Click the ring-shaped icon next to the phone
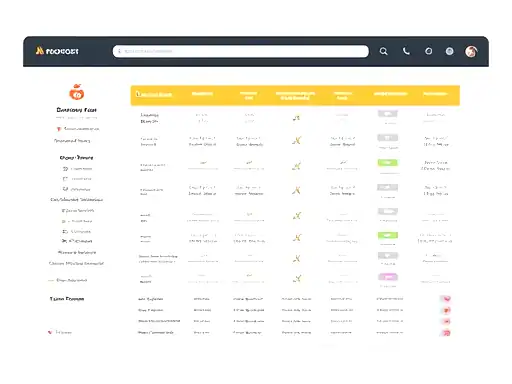The height and width of the screenshot is (384, 512). (429, 51)
